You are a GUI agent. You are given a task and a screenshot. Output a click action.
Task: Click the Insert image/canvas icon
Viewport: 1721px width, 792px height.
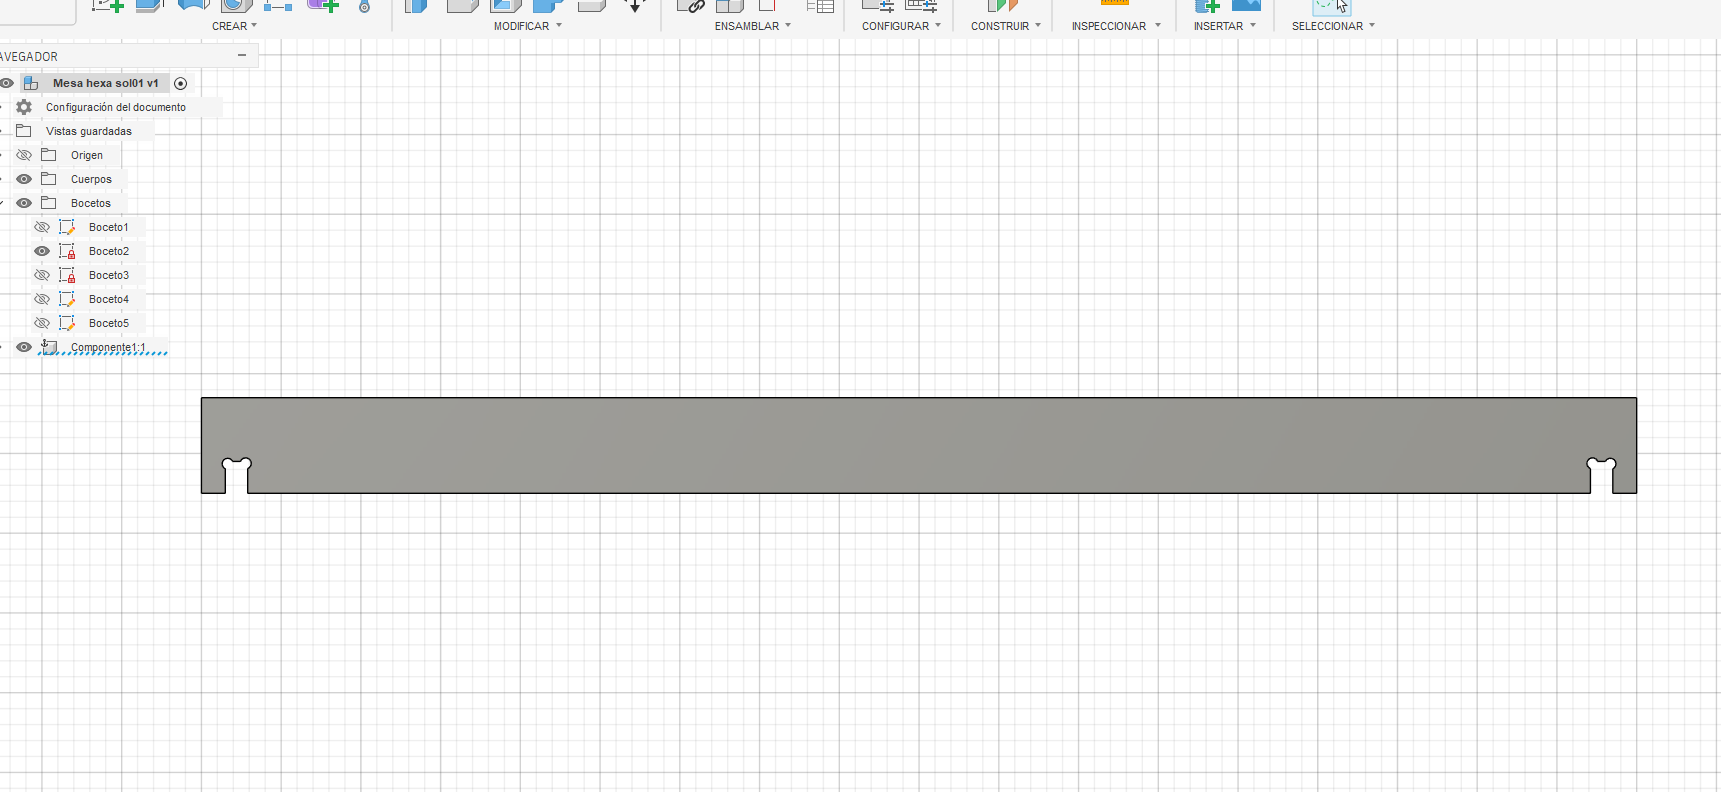pyautogui.click(x=1246, y=5)
